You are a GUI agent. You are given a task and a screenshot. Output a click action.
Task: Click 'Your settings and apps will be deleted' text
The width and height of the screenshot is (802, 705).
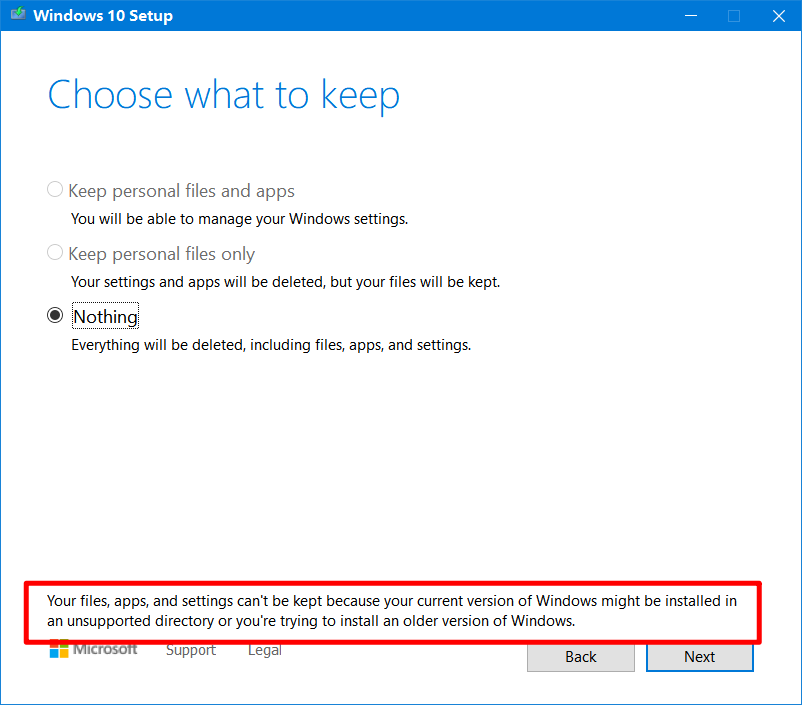click(x=285, y=282)
